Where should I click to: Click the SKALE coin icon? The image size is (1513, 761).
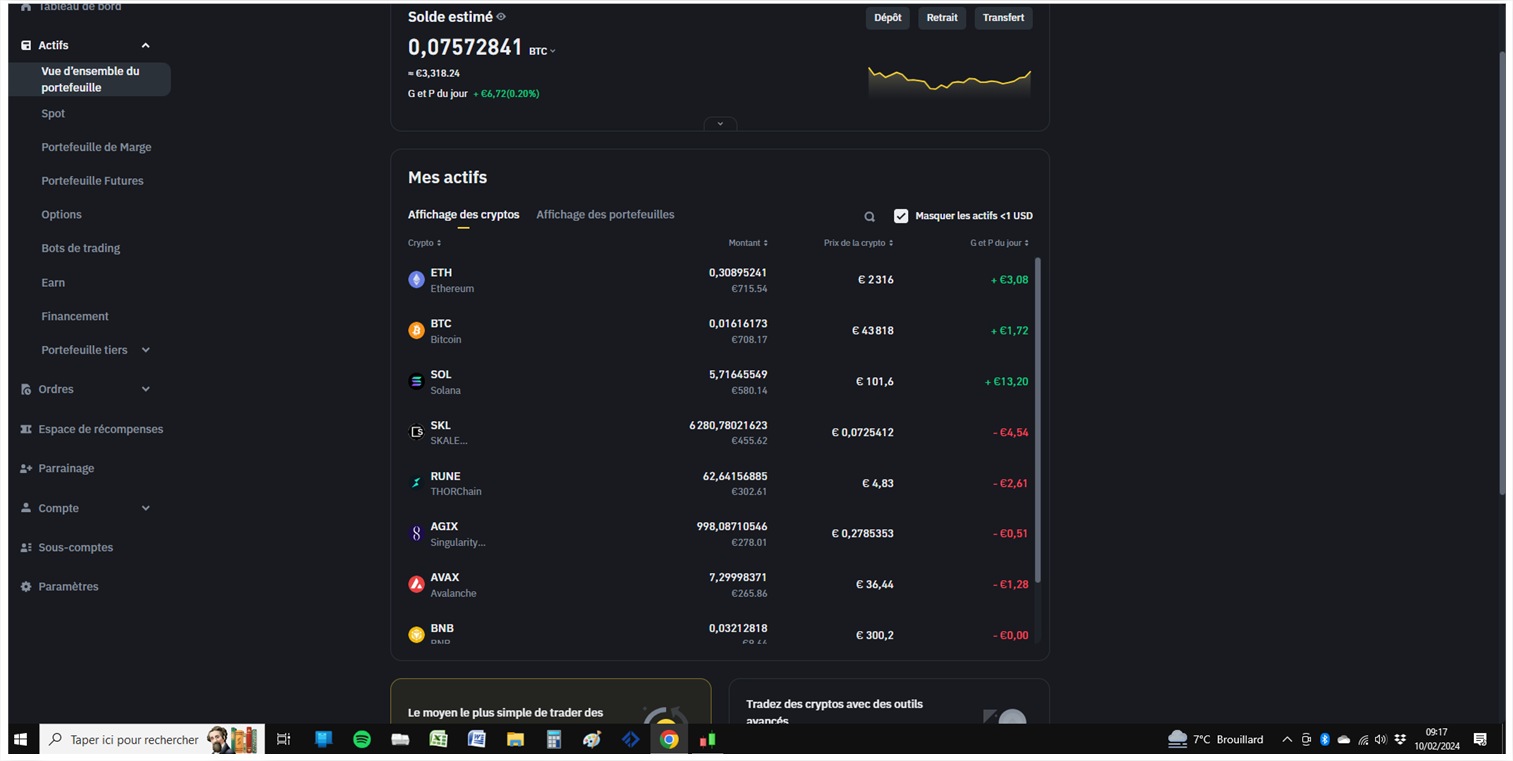[416, 432]
